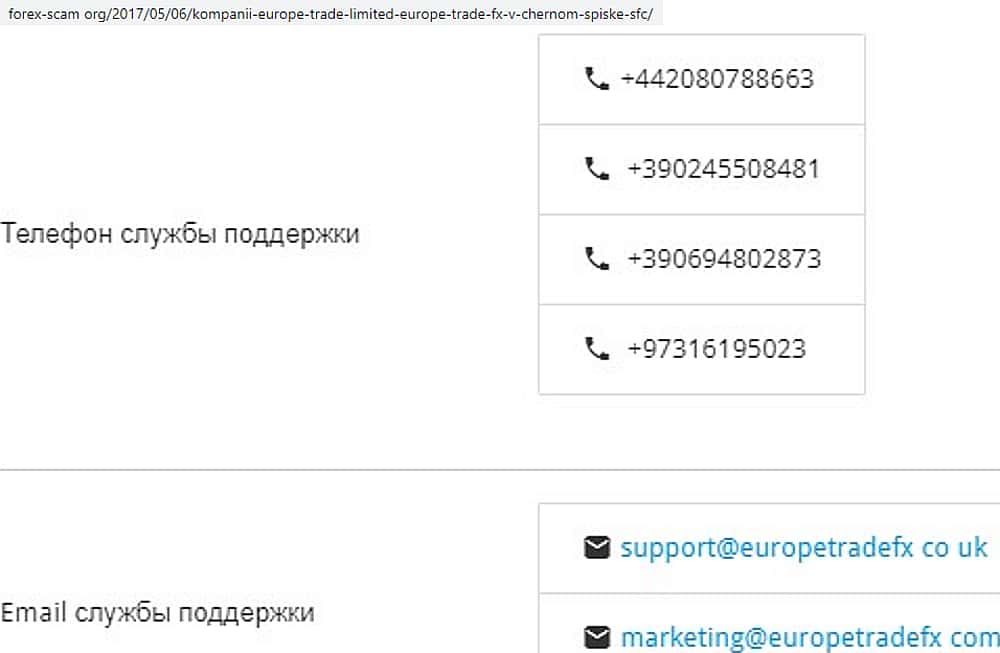This screenshot has width=1000, height=653.
Task: Click envelope icon next to support email
Action: point(597,548)
